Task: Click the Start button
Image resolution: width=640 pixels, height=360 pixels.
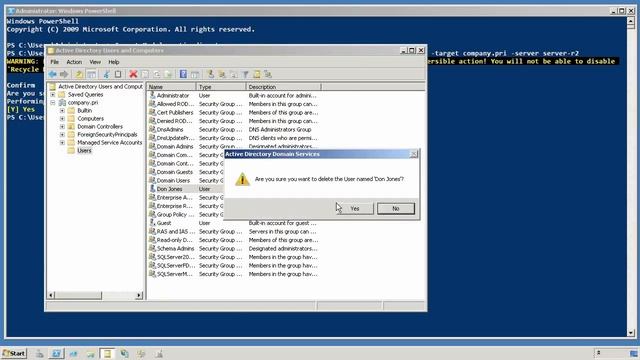Action: (14, 353)
